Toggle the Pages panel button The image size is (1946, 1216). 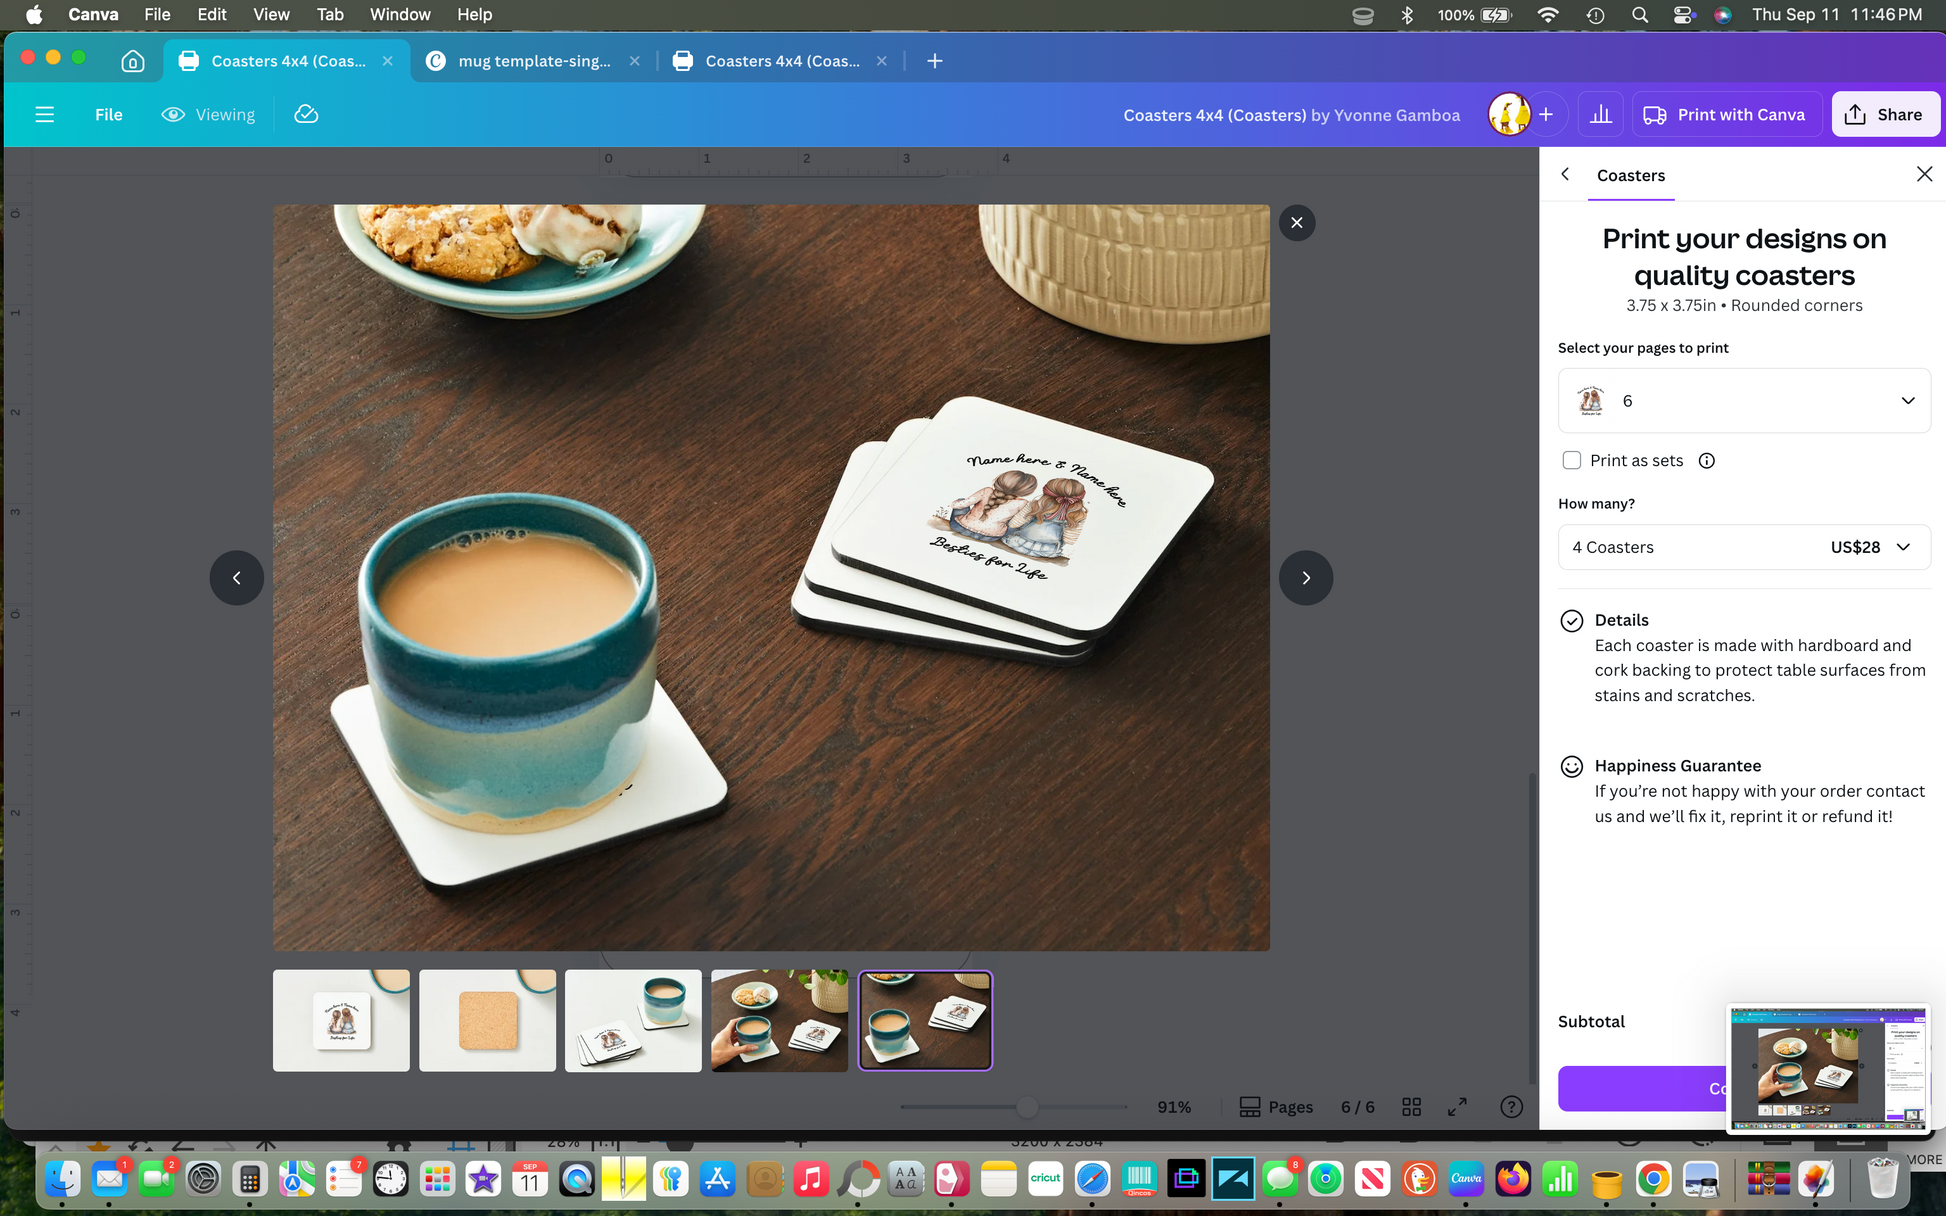[x=1276, y=1106]
